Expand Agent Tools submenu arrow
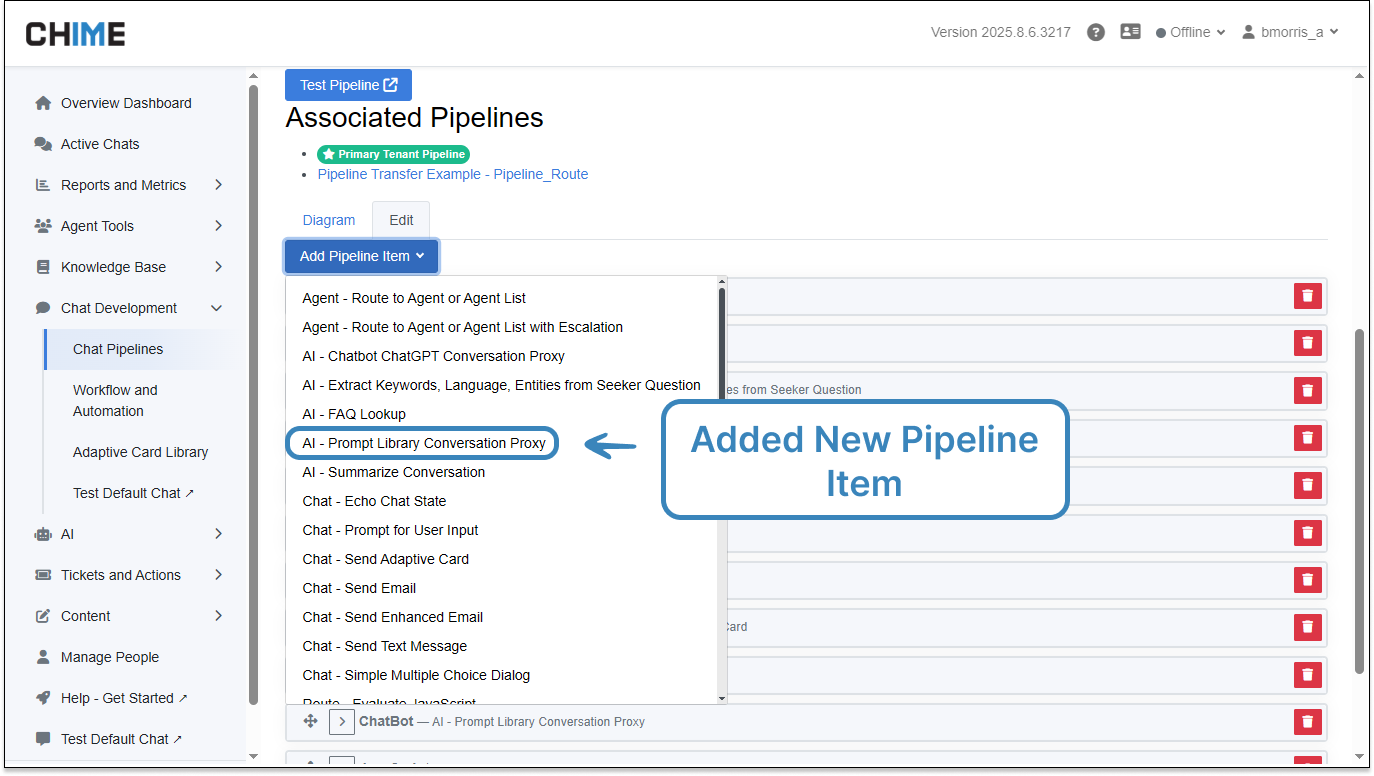 click(x=218, y=226)
